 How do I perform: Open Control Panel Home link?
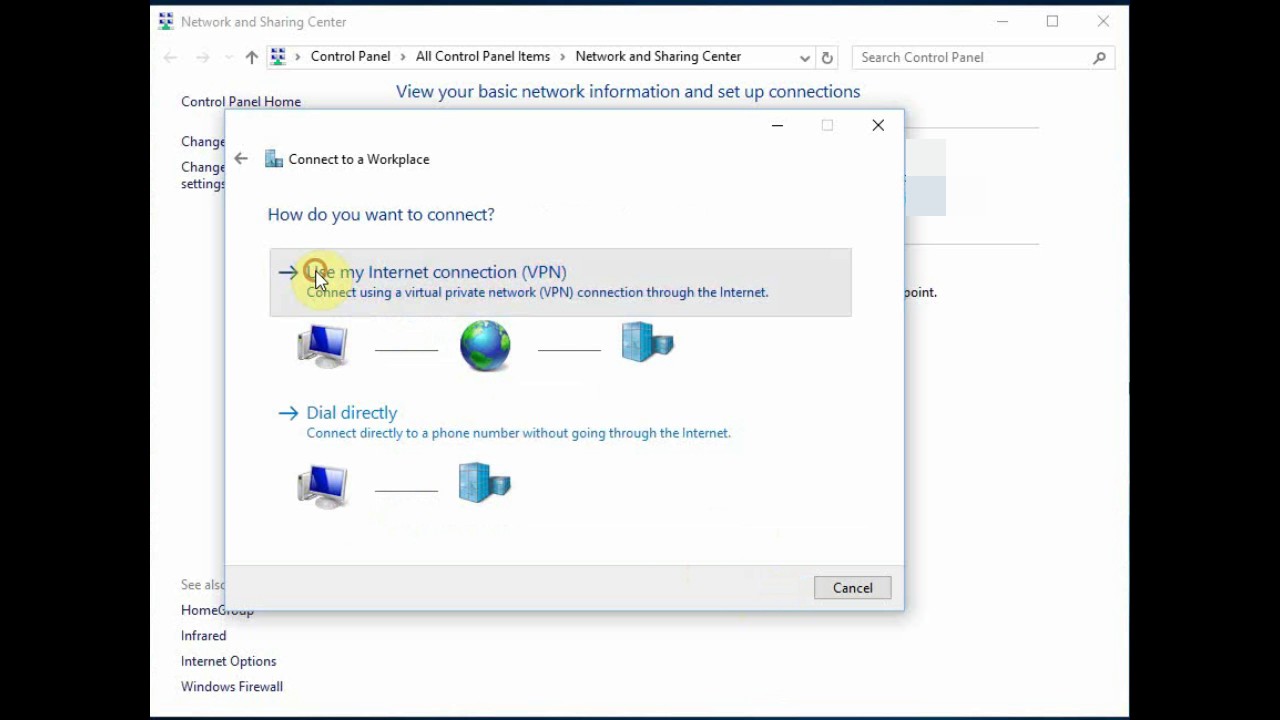(241, 101)
